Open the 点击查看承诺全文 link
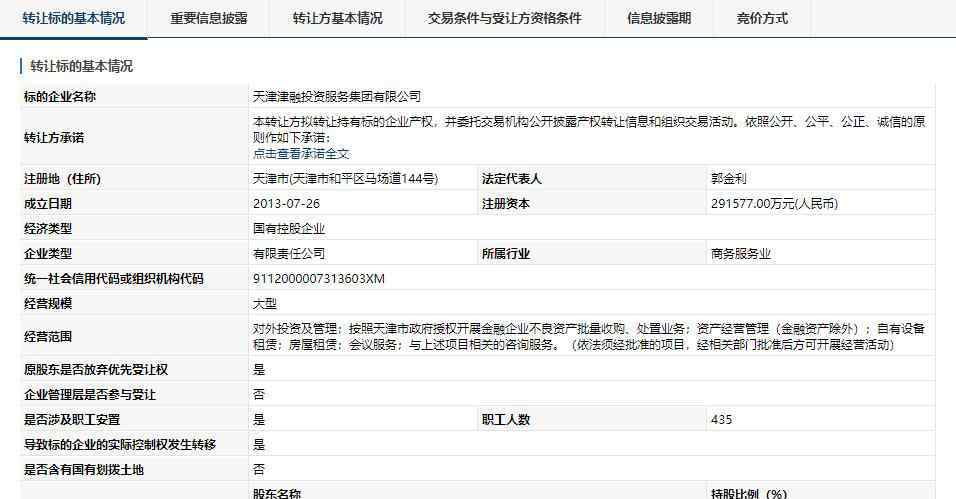 coord(301,154)
